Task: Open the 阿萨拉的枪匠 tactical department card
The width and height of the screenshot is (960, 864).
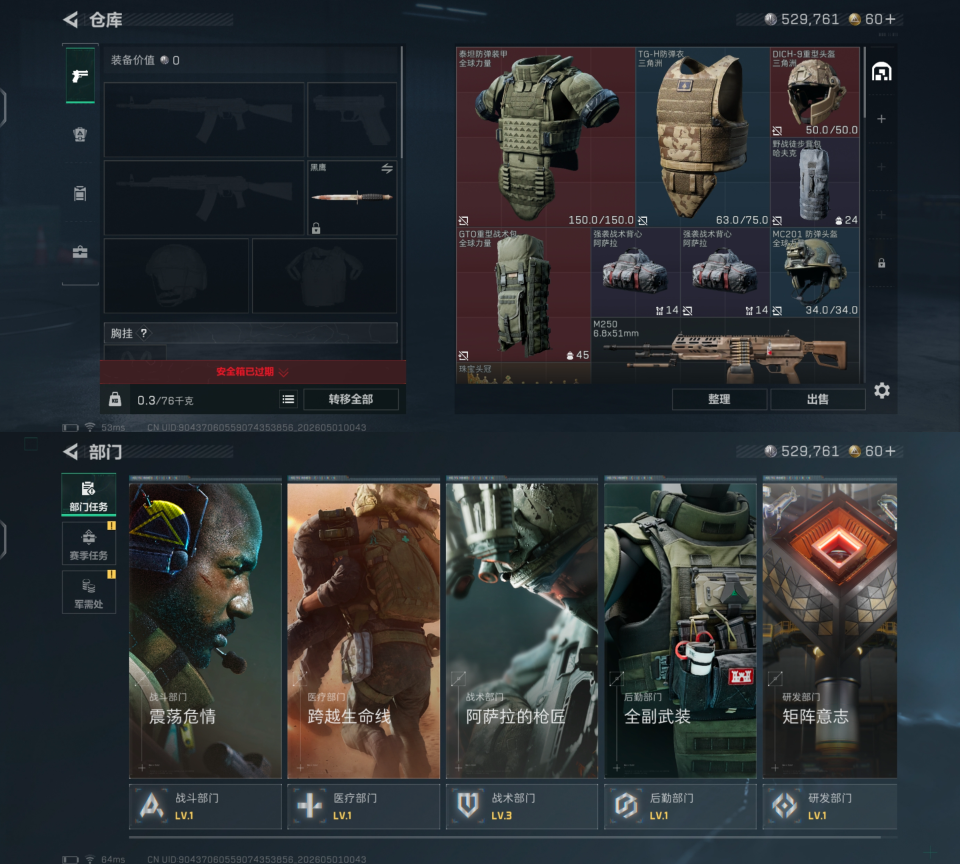Action: point(522,630)
